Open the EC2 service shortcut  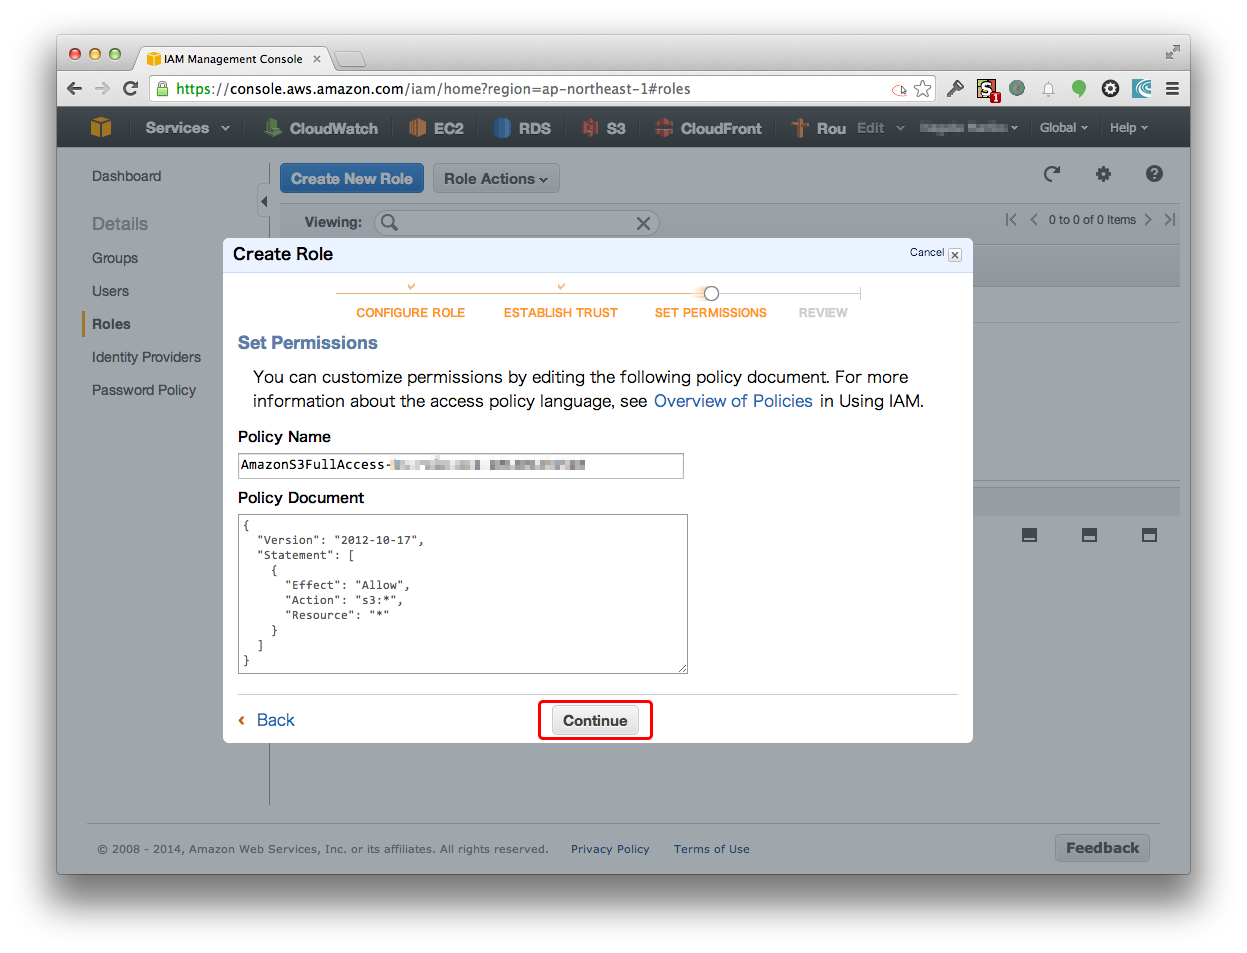coord(418,128)
